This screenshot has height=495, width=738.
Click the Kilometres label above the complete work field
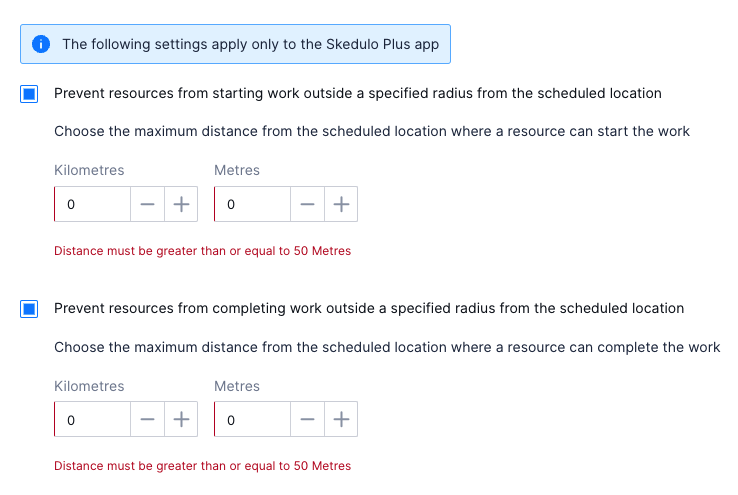[89, 386]
